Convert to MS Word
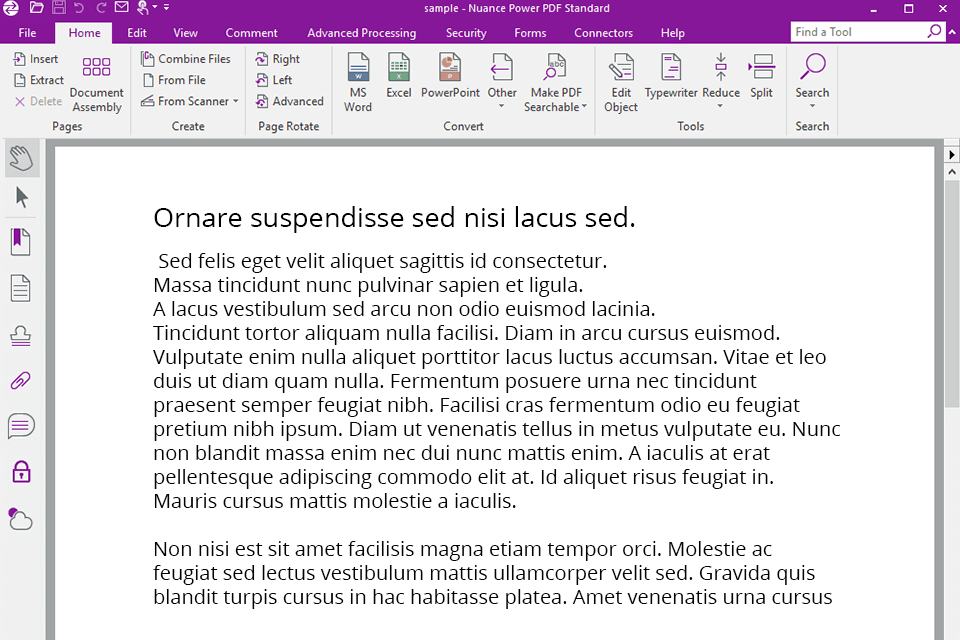 point(358,83)
